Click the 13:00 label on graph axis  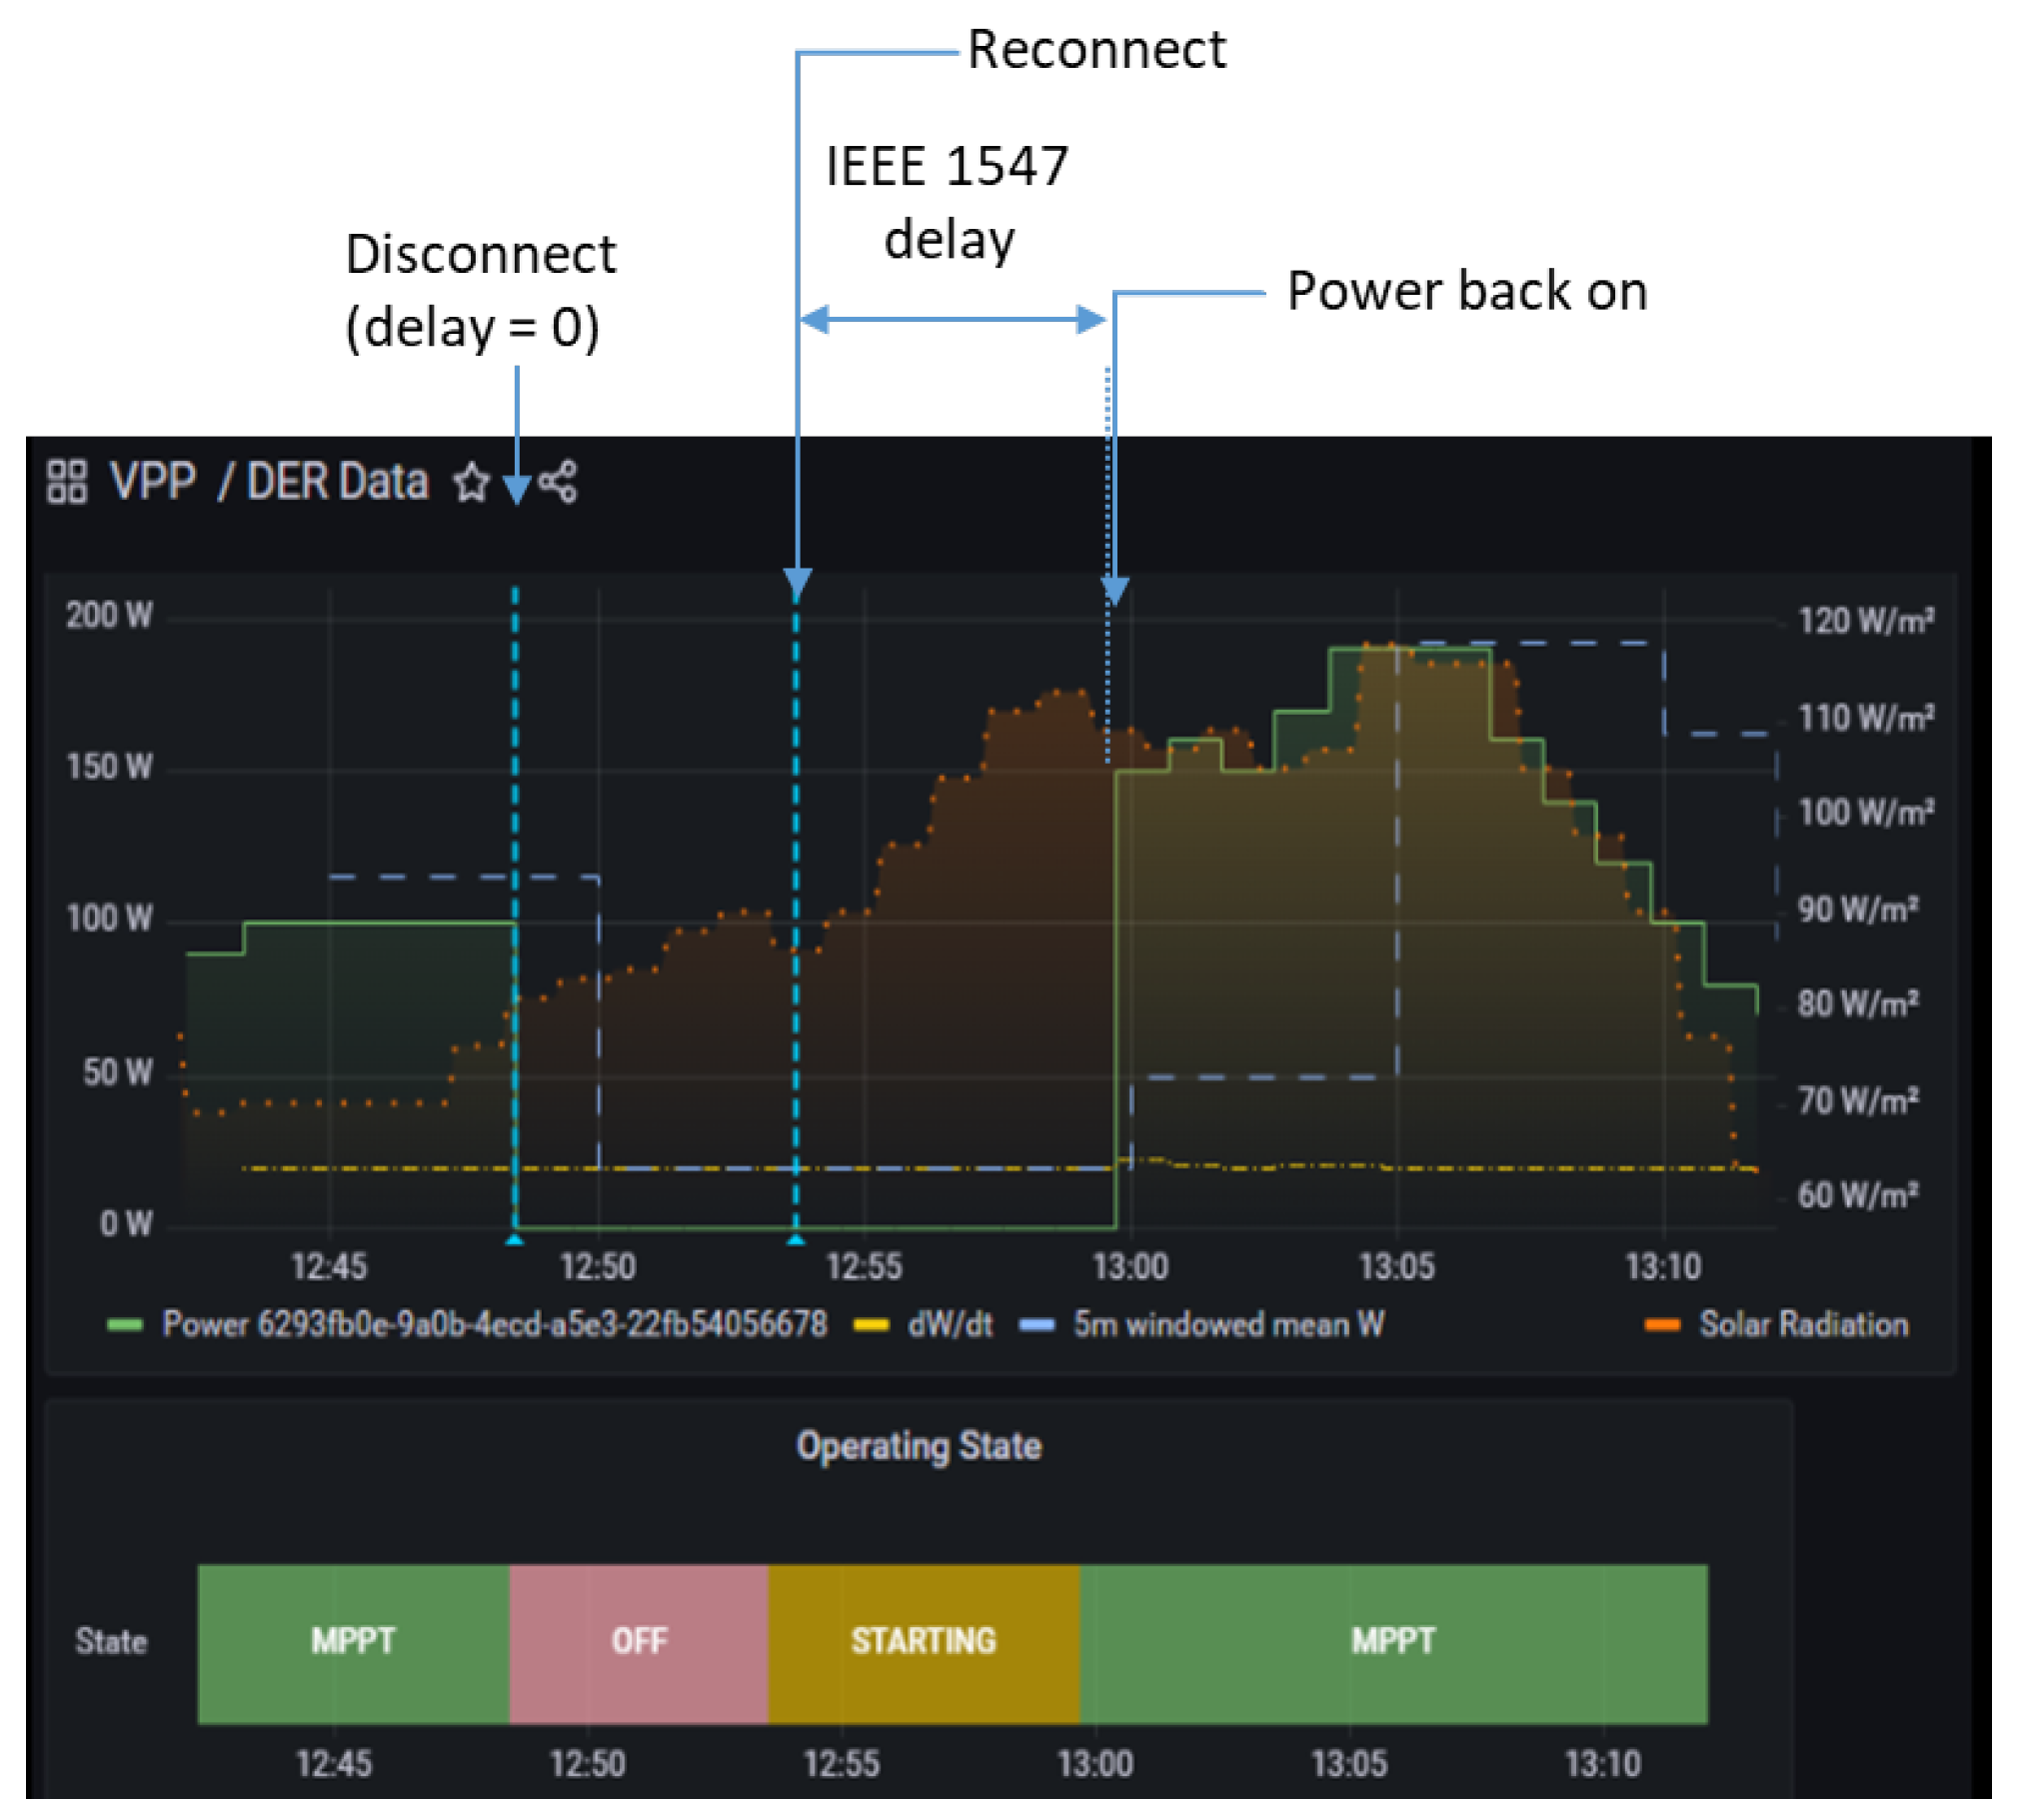(1131, 1268)
